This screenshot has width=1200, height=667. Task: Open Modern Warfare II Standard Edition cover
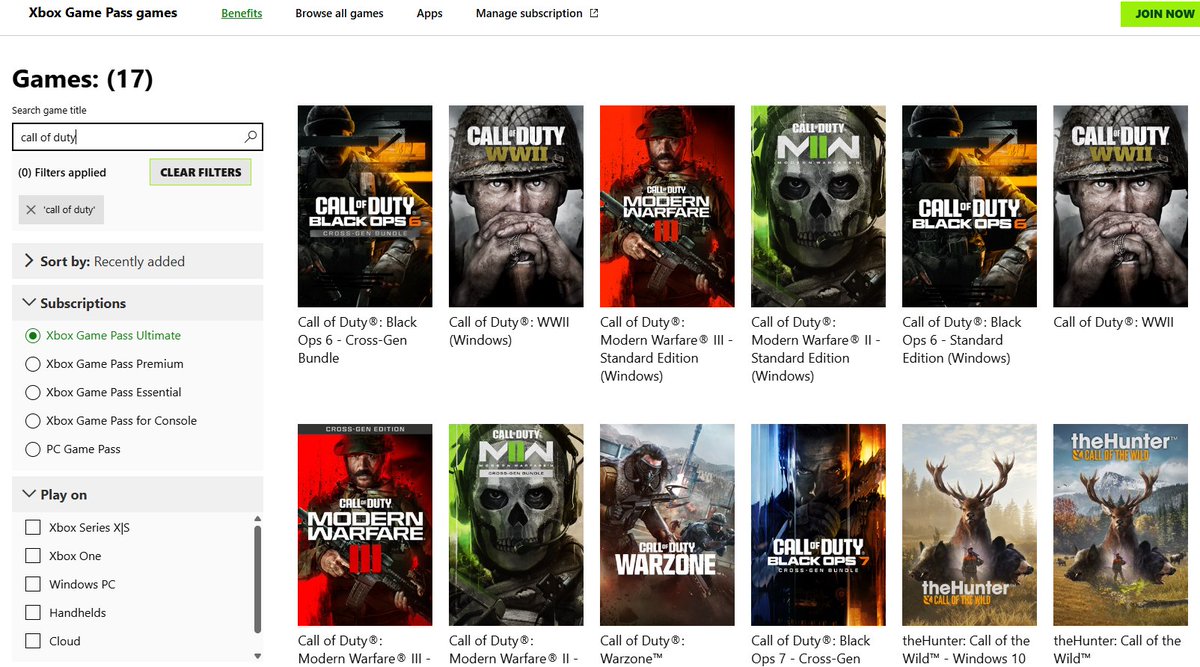tap(818, 206)
